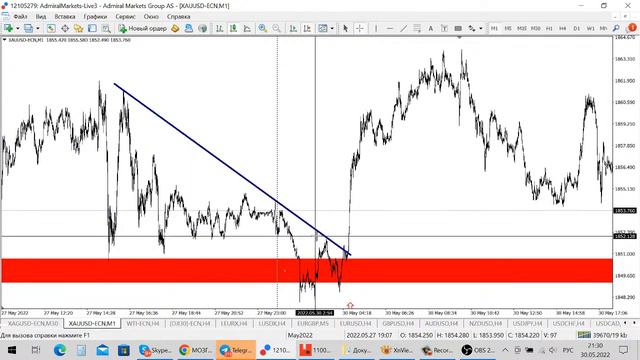Switch to the EURGBP,M5 chart tab
This screenshot has height=360, width=640.
(313, 323)
